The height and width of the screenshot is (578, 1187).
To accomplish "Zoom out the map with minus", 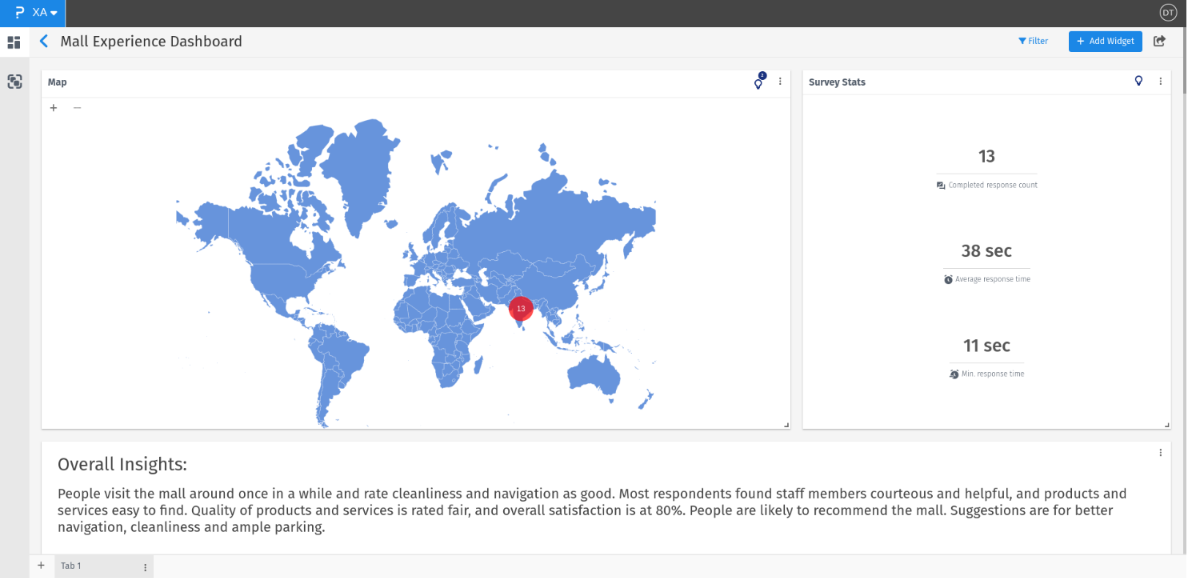I will (76, 107).
